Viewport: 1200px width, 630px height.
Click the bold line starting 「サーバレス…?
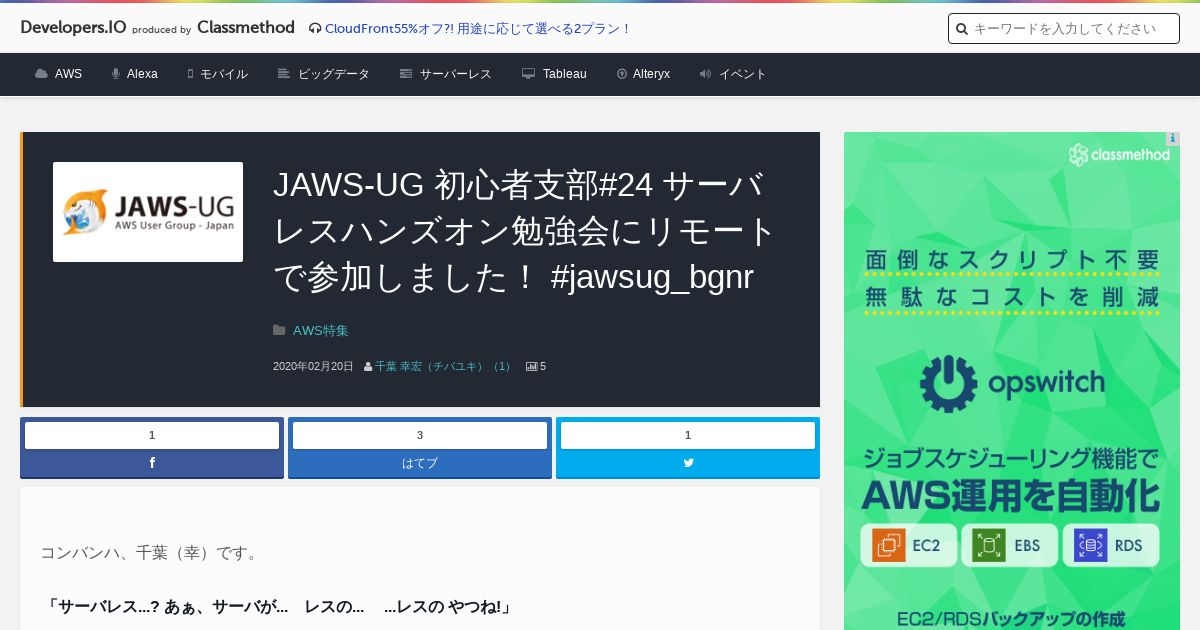pos(278,606)
